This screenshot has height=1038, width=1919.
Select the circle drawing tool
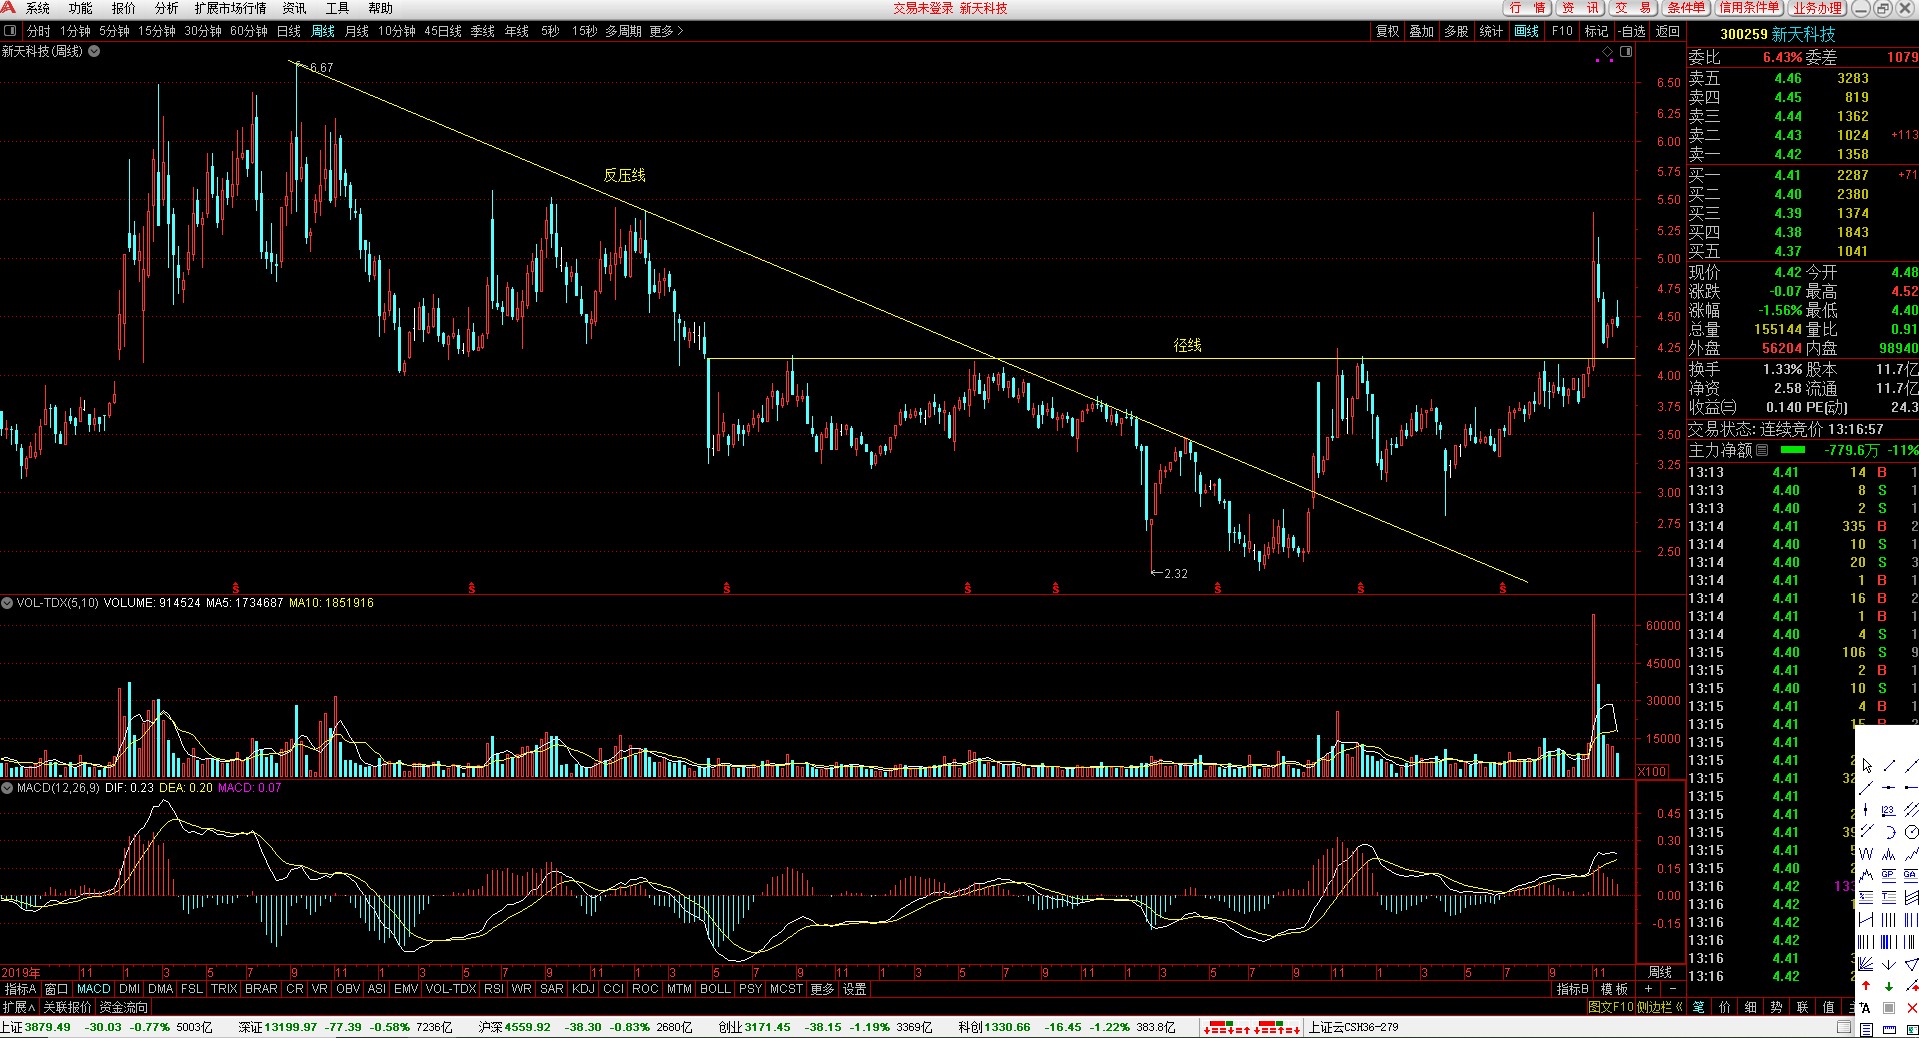click(x=1911, y=832)
